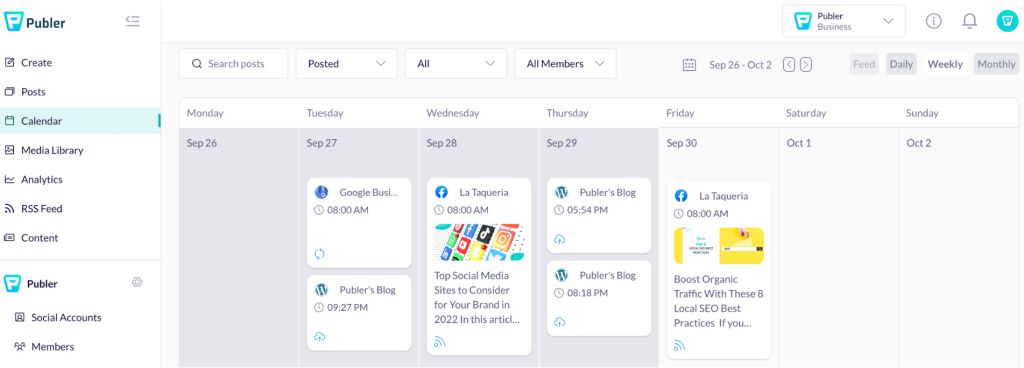Open the 09:27 PM Publer's Blog post
Screen dimensions: 1024x368
(x=359, y=313)
